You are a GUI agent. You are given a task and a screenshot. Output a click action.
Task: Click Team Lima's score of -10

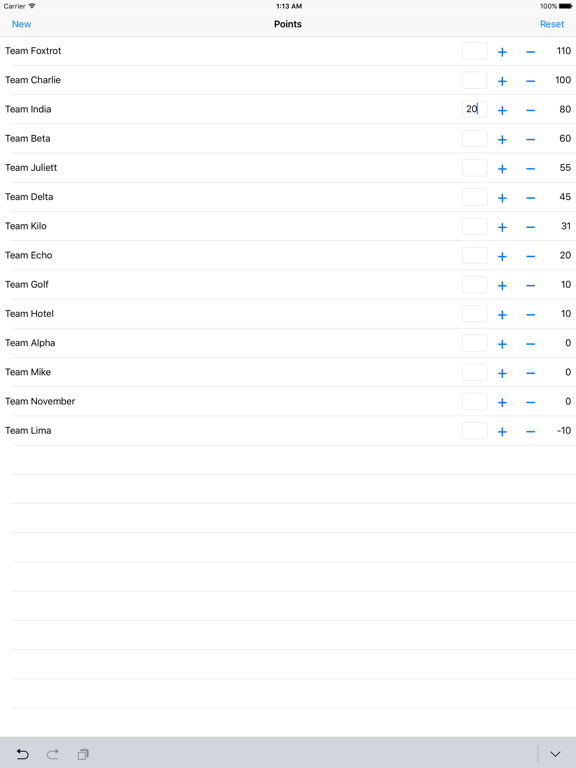click(x=564, y=431)
